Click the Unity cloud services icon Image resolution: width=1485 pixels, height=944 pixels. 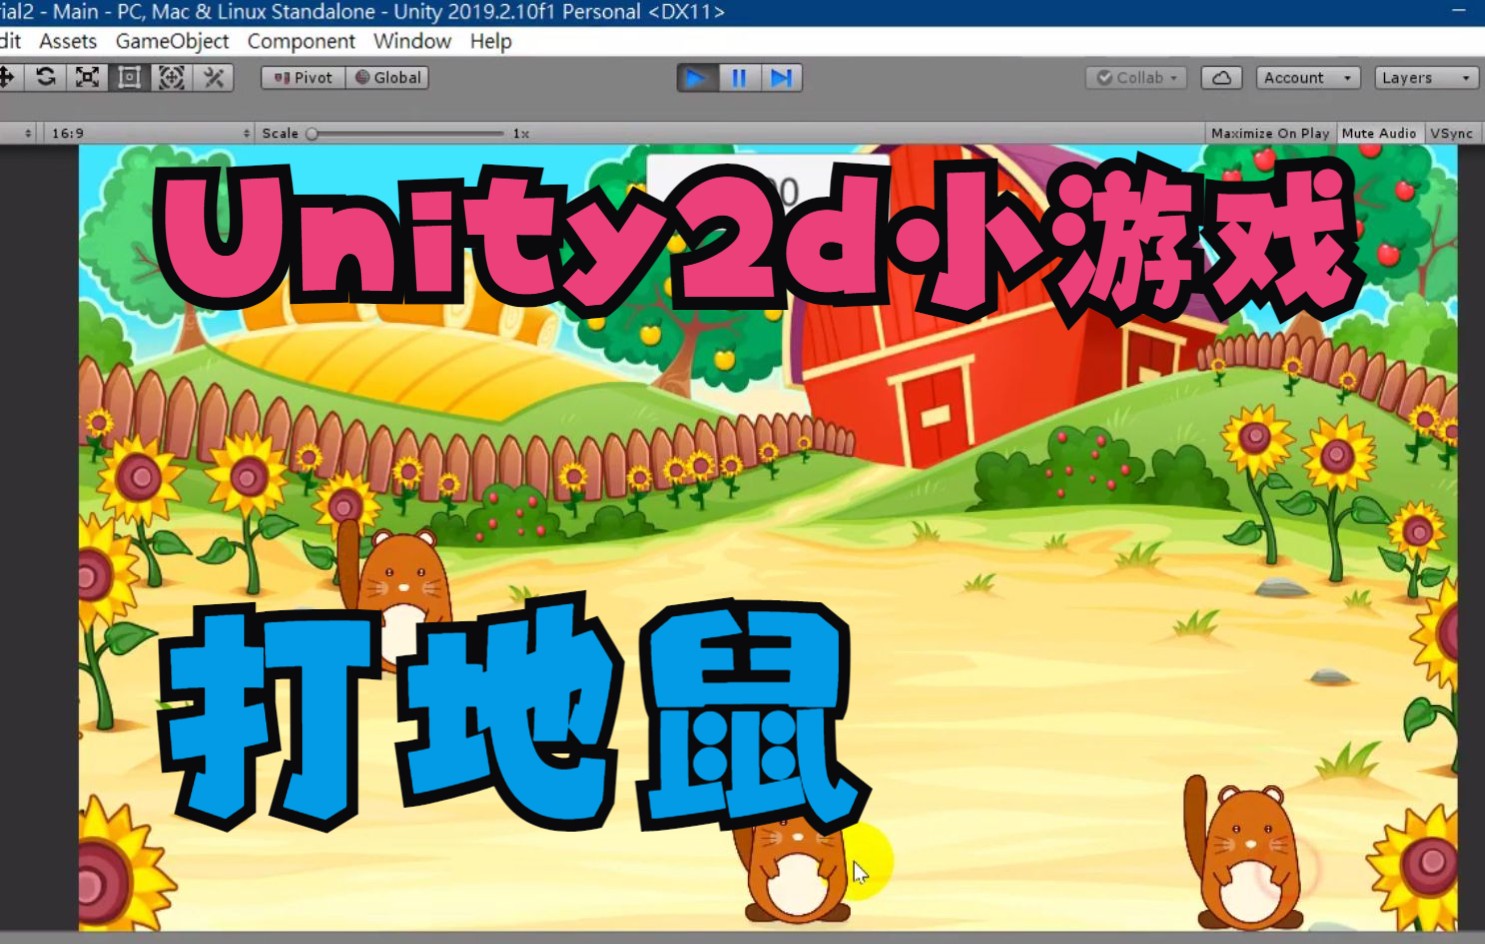click(1221, 77)
